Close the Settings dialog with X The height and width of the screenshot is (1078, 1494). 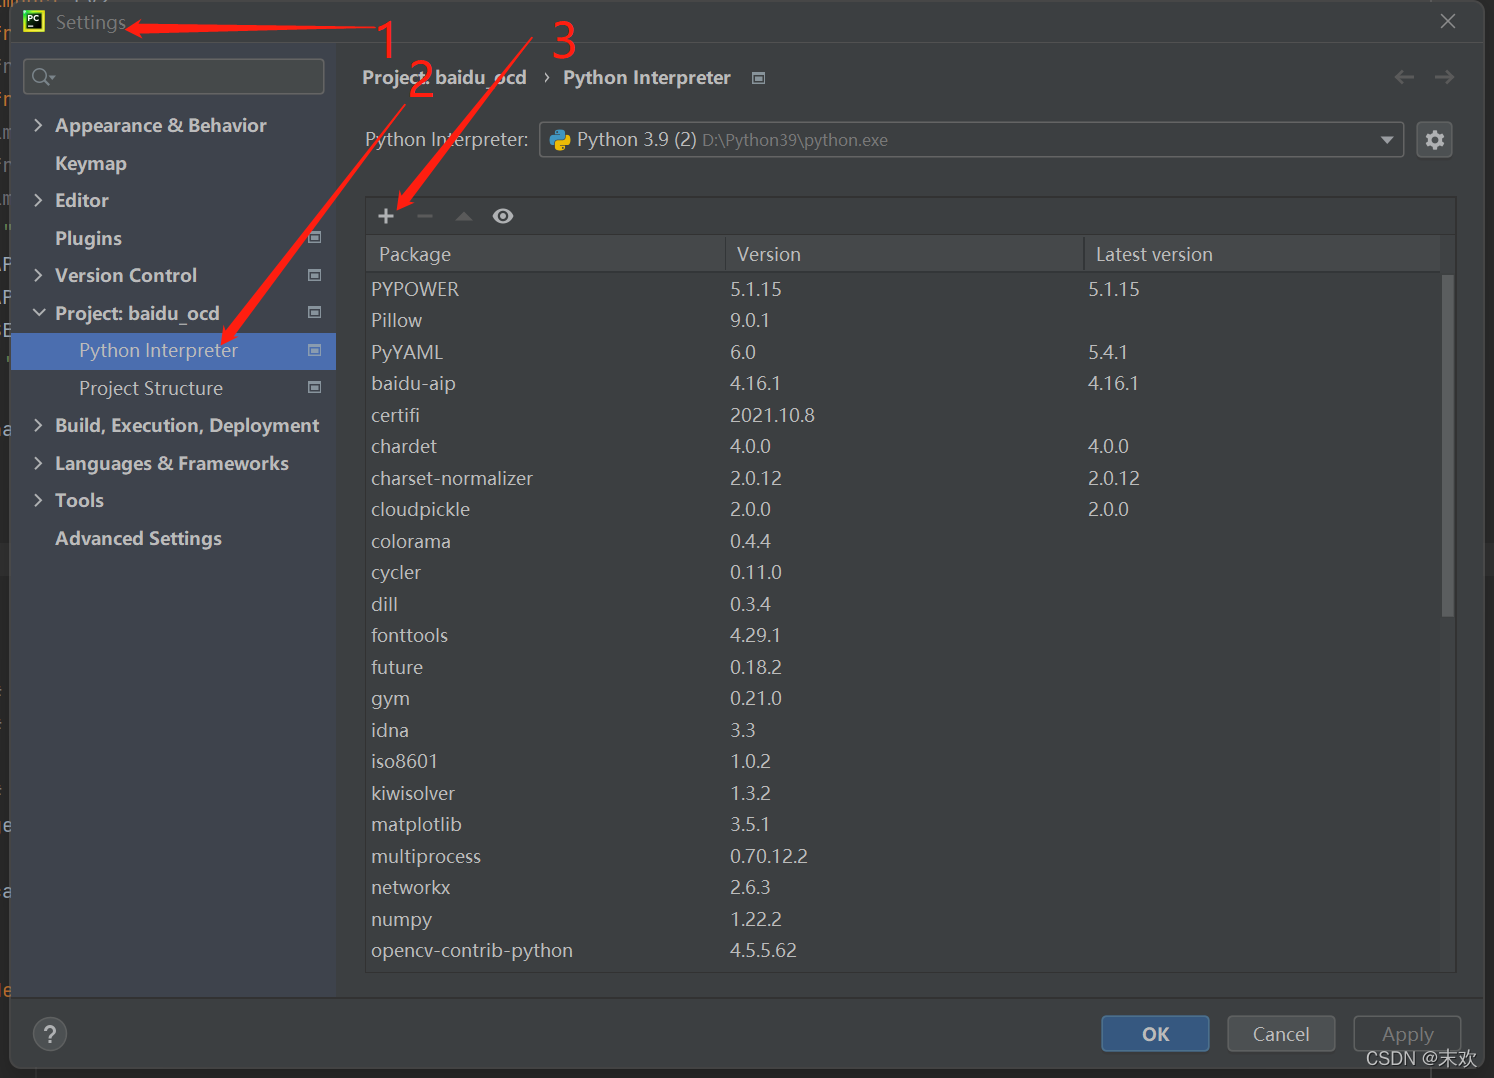1448,21
